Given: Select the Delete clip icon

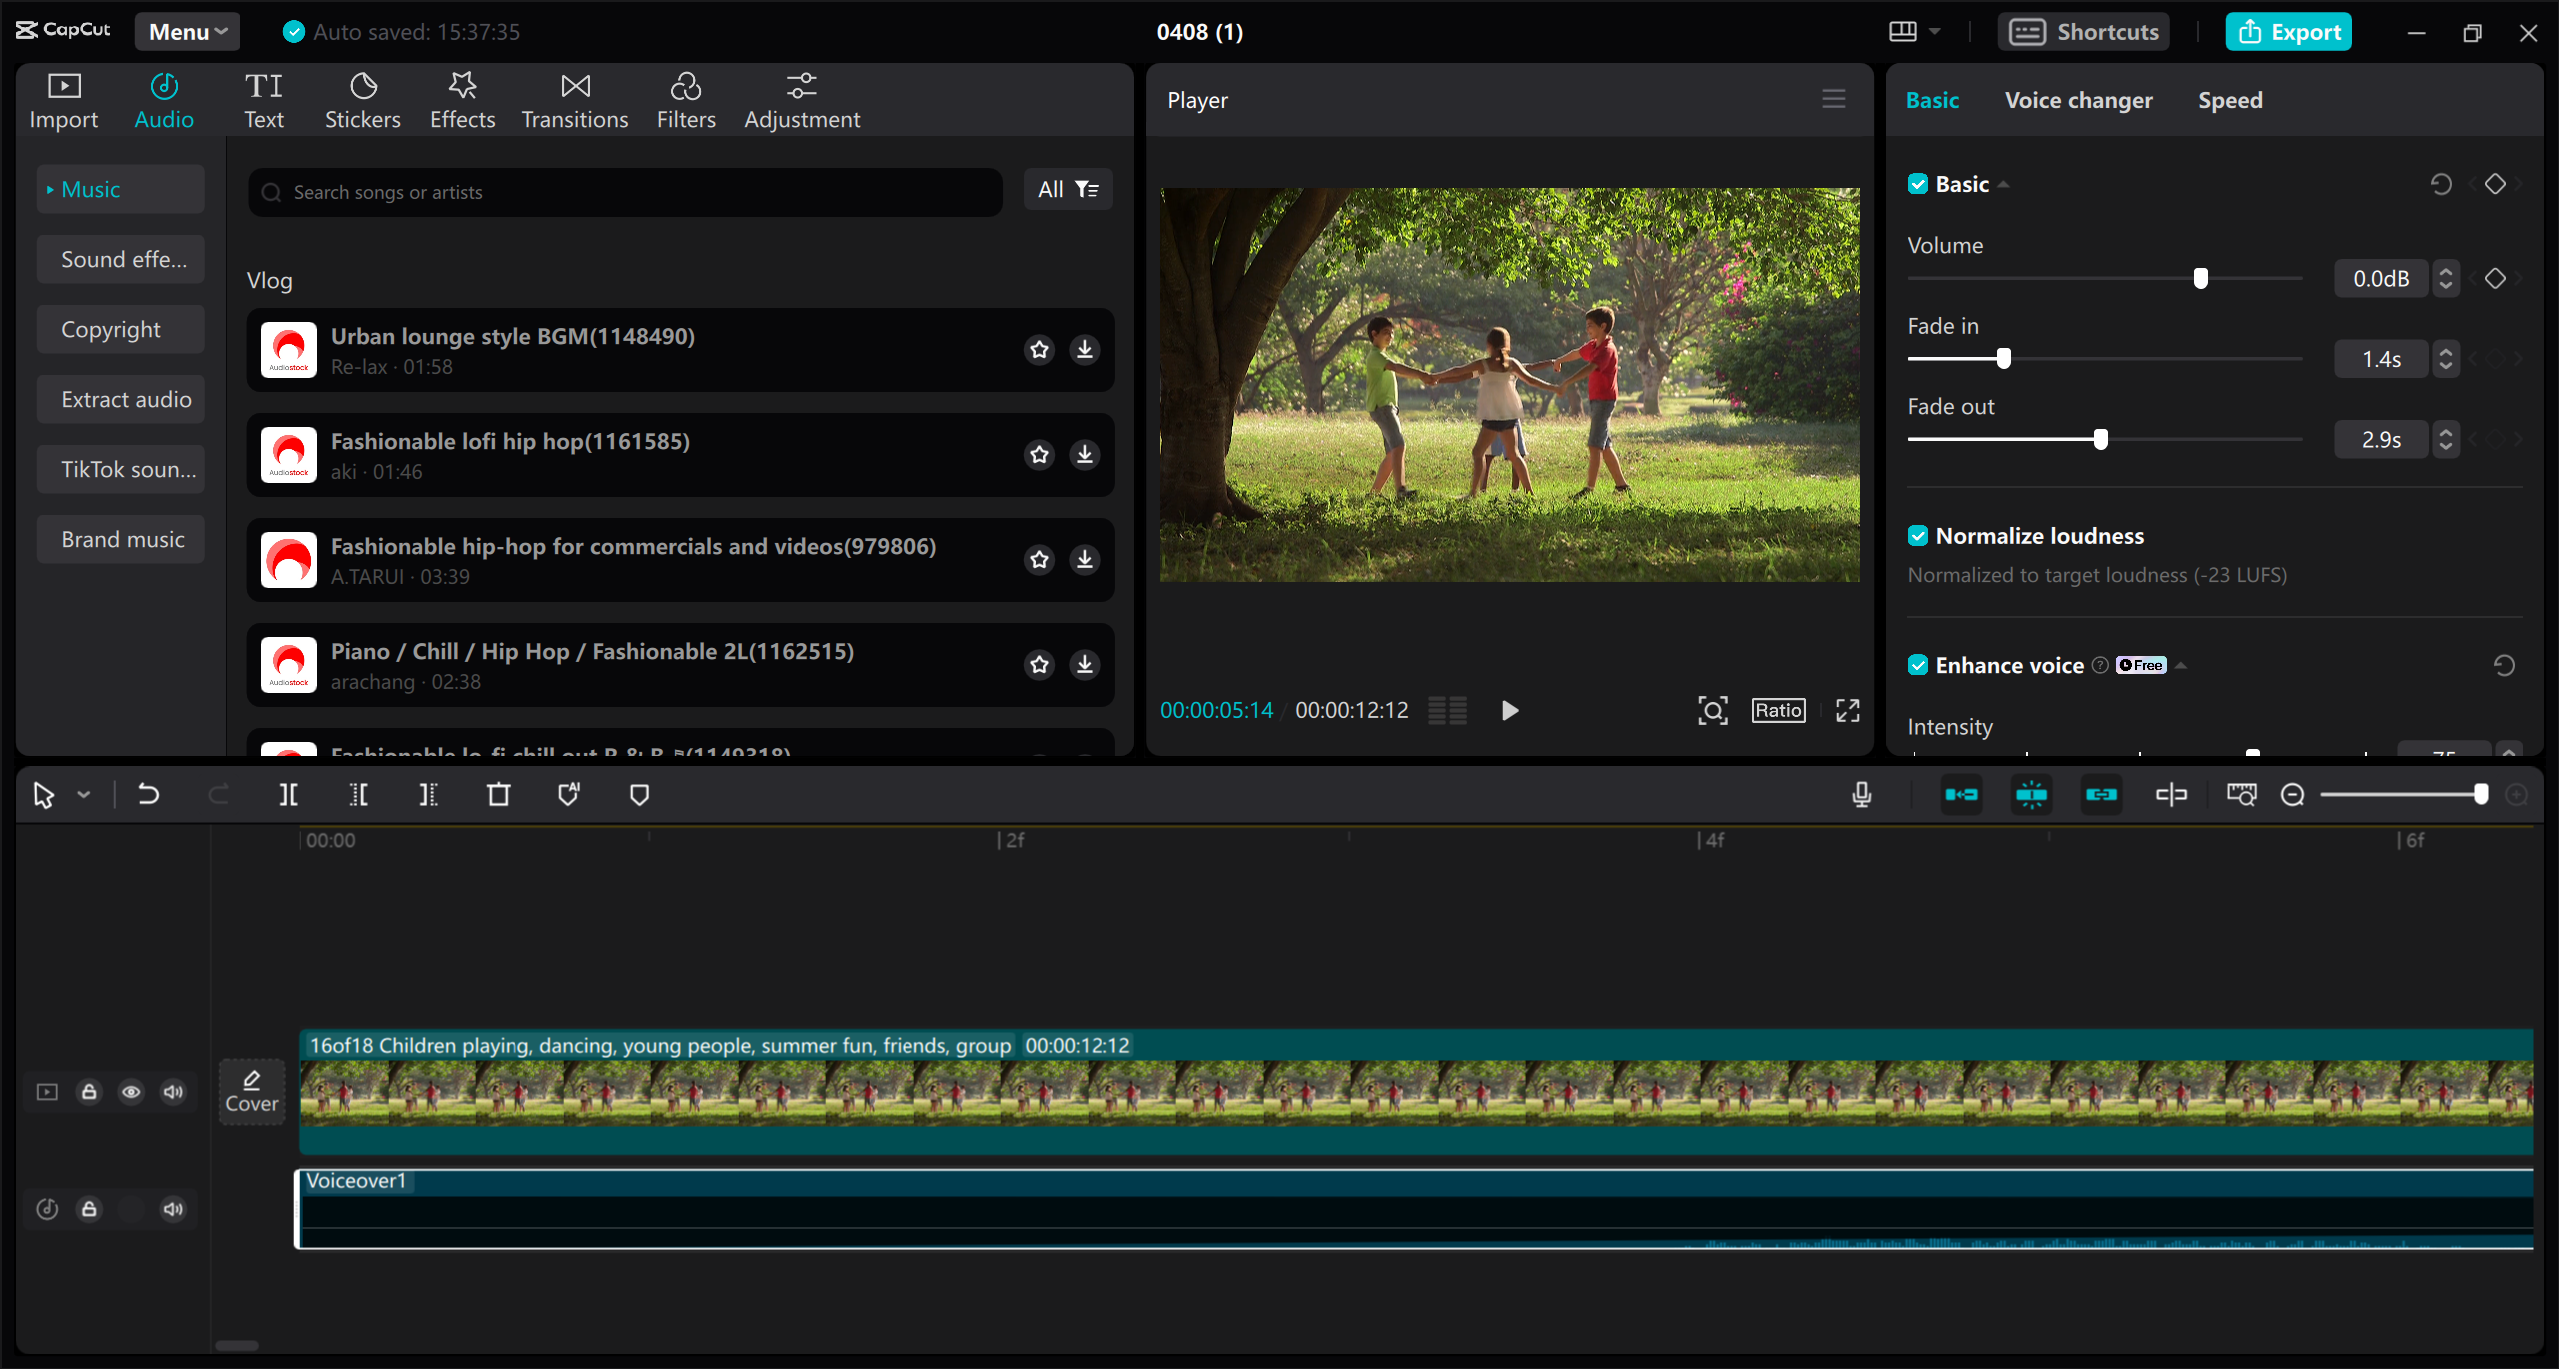Looking at the screenshot, I should (499, 792).
